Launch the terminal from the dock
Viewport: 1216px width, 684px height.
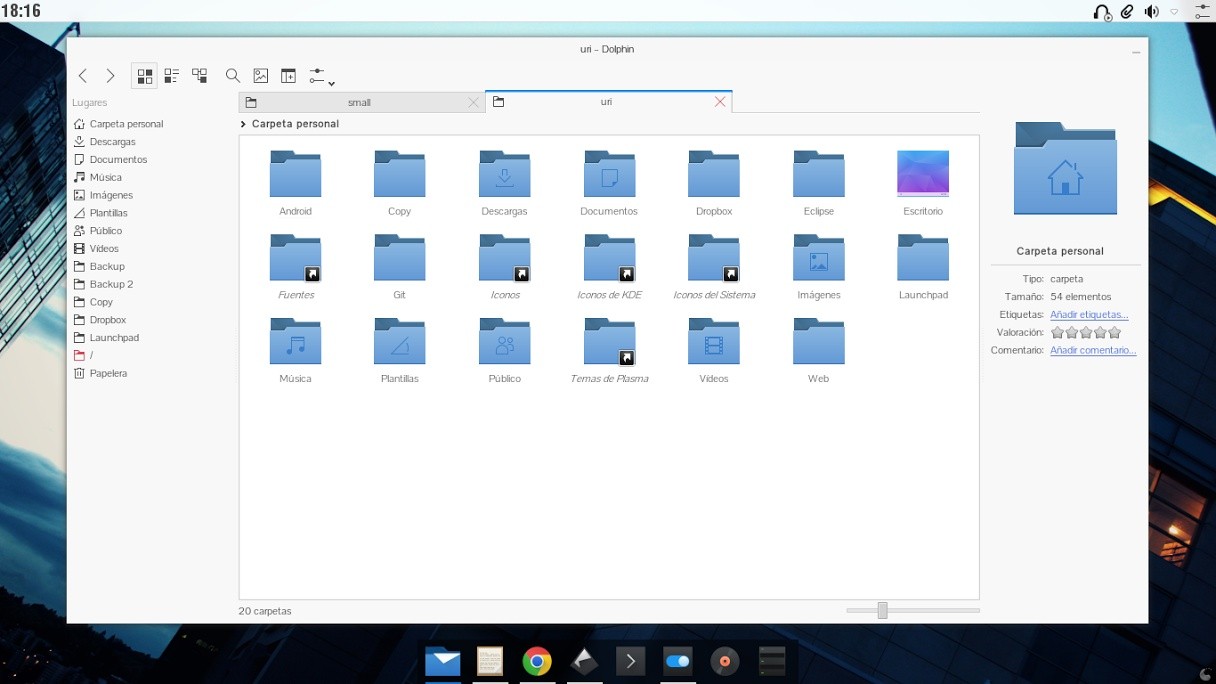tap(630, 661)
